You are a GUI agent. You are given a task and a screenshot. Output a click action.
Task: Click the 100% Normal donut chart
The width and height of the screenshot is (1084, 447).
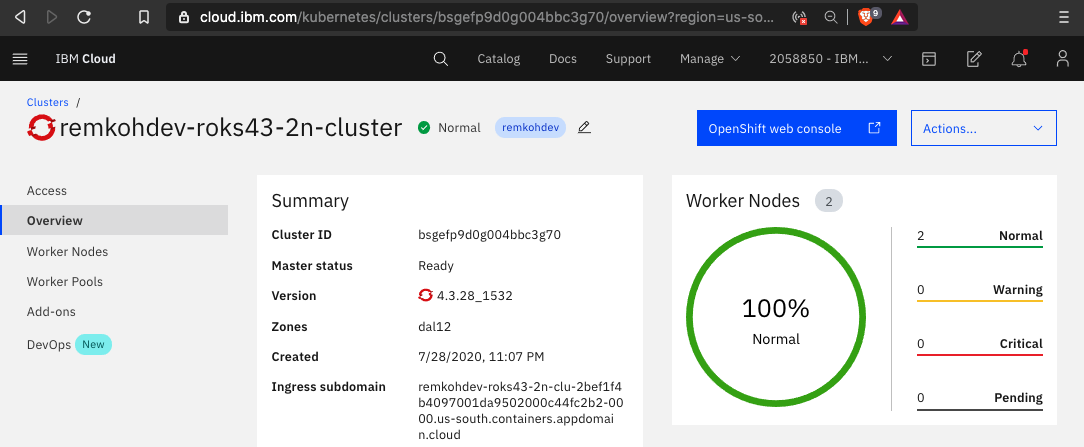coord(776,319)
